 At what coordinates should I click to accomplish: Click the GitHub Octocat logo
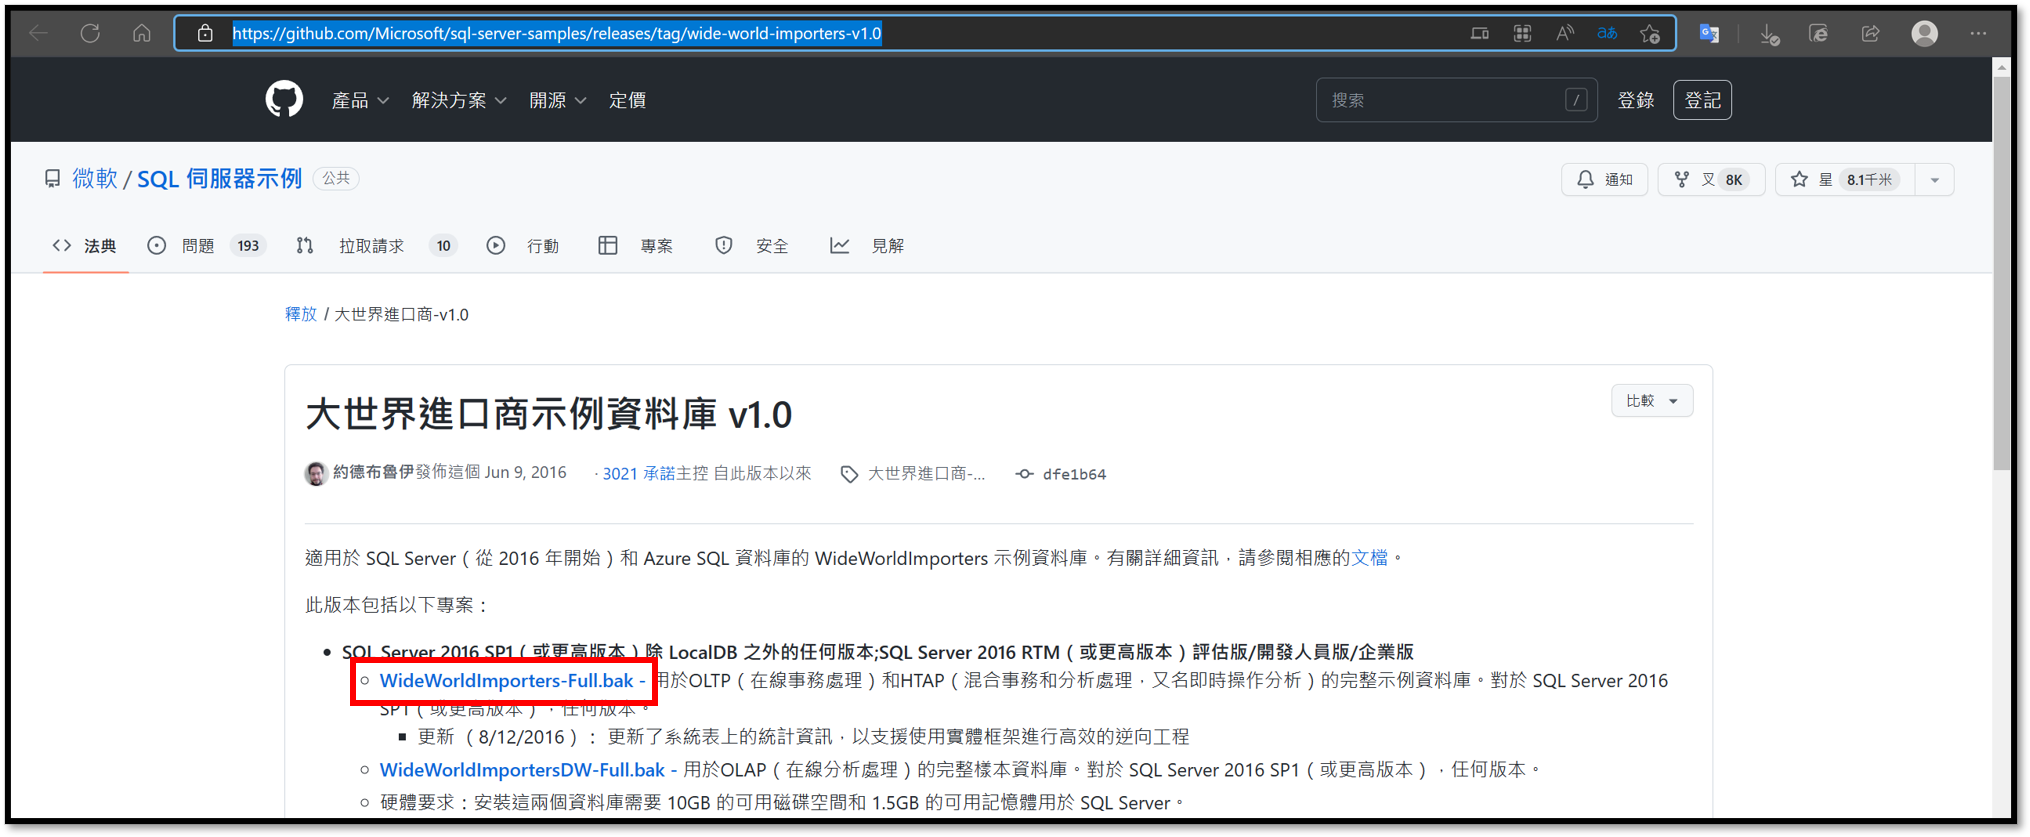tap(284, 100)
